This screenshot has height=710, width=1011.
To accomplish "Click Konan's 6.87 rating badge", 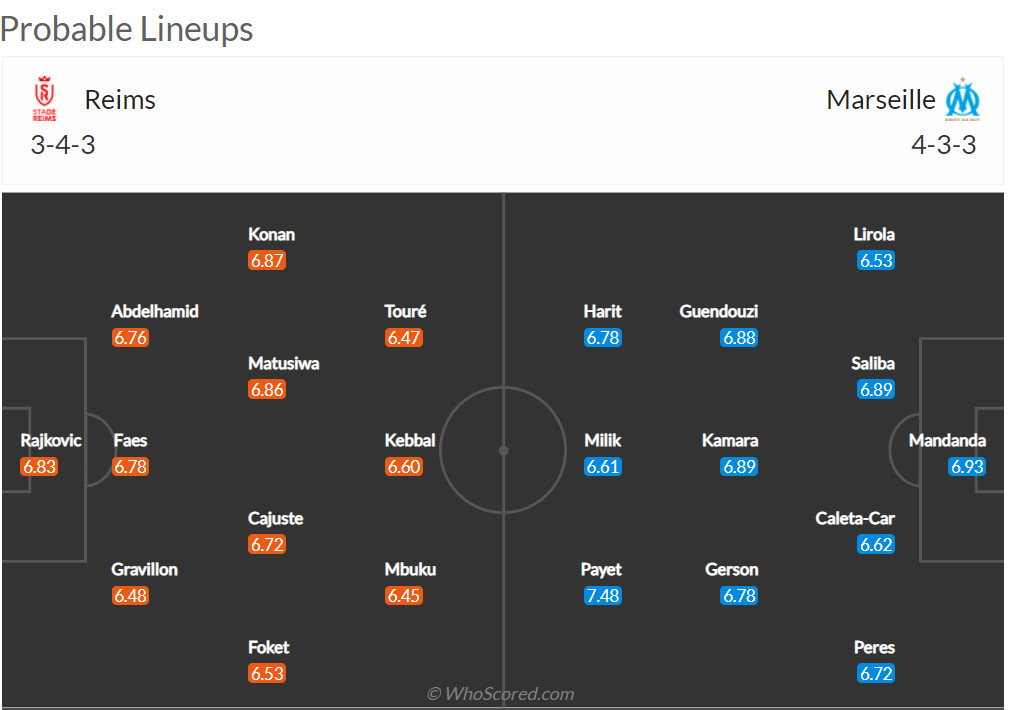I will (x=267, y=261).
